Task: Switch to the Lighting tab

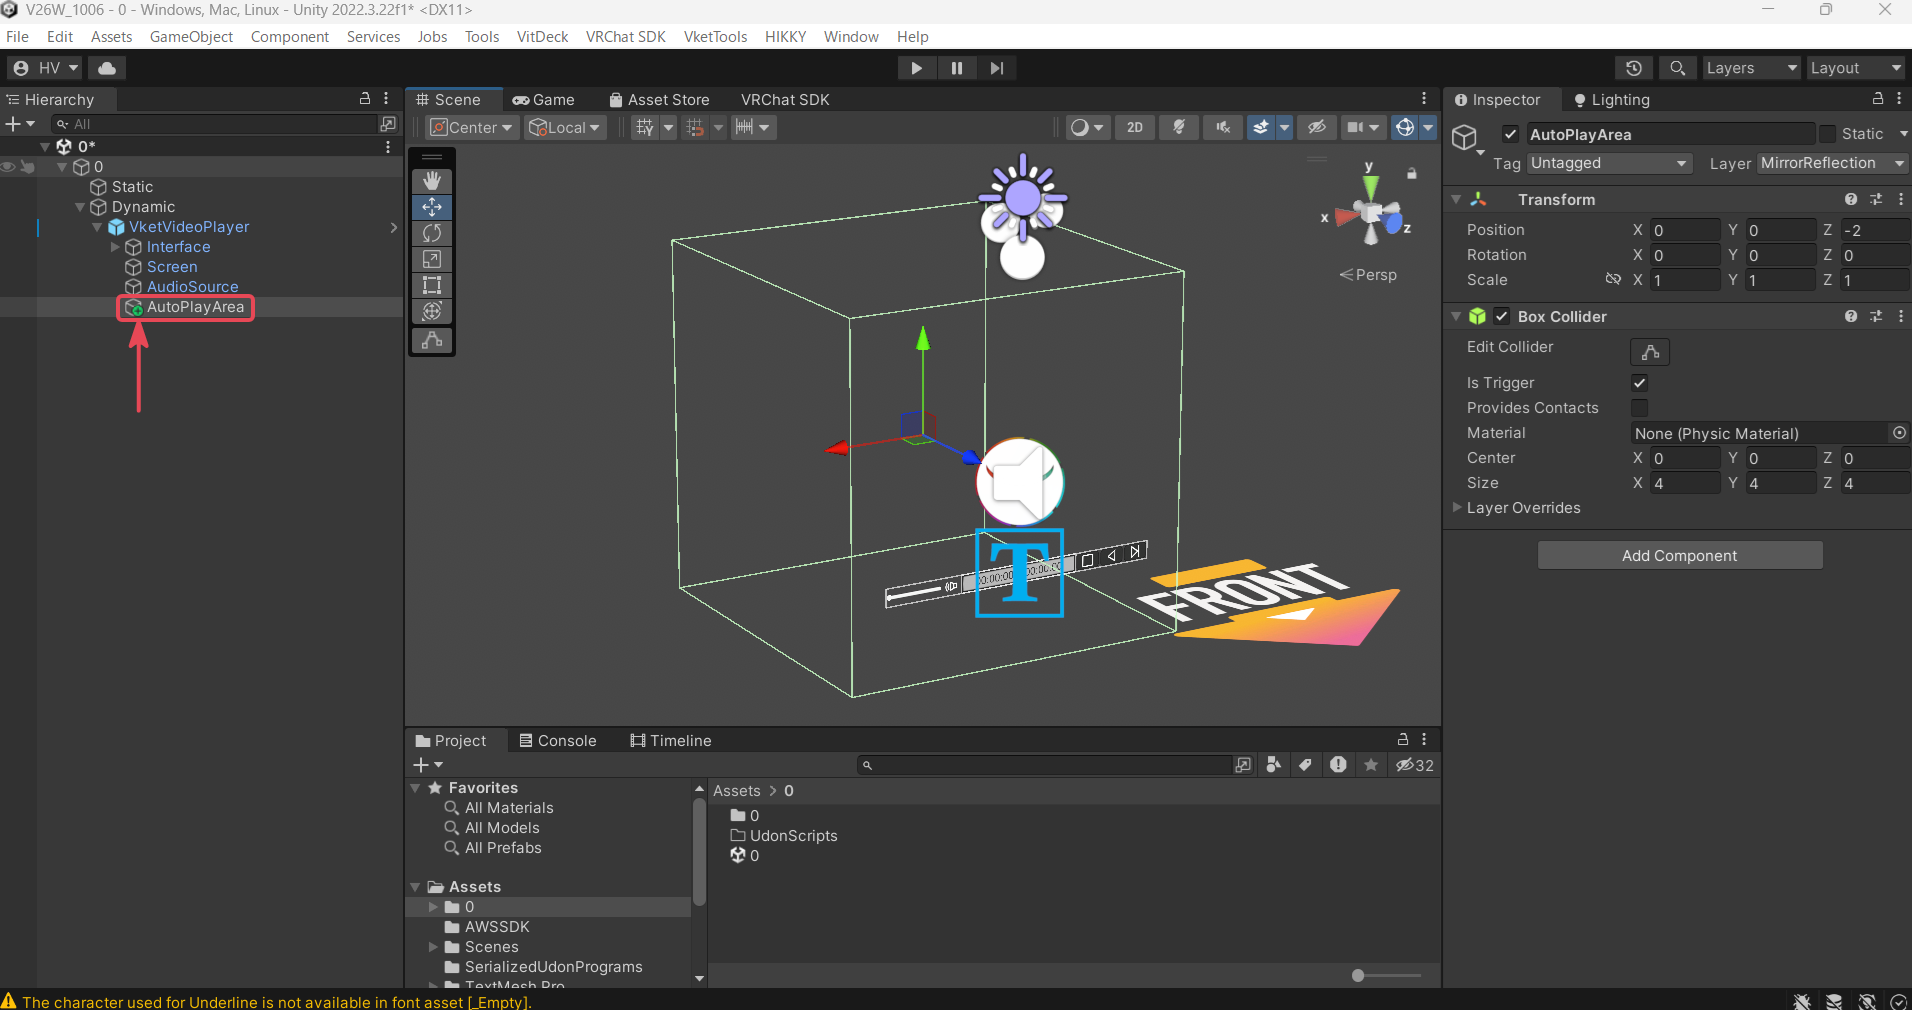Action: (1611, 100)
